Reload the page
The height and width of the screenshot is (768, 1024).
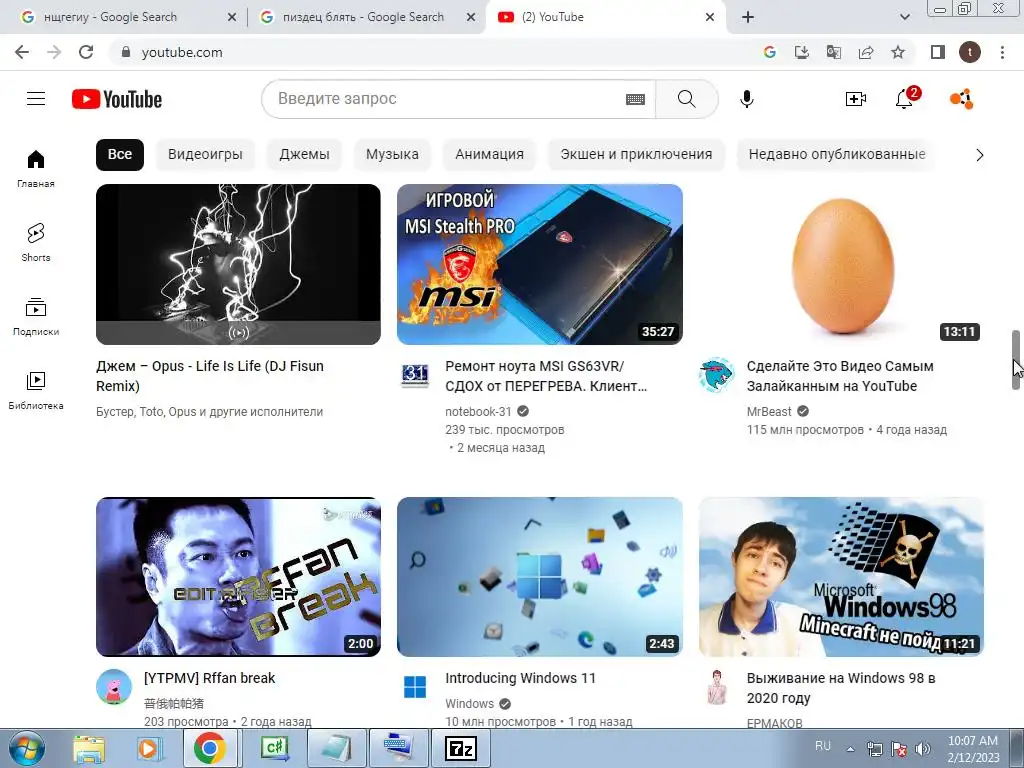pos(86,52)
